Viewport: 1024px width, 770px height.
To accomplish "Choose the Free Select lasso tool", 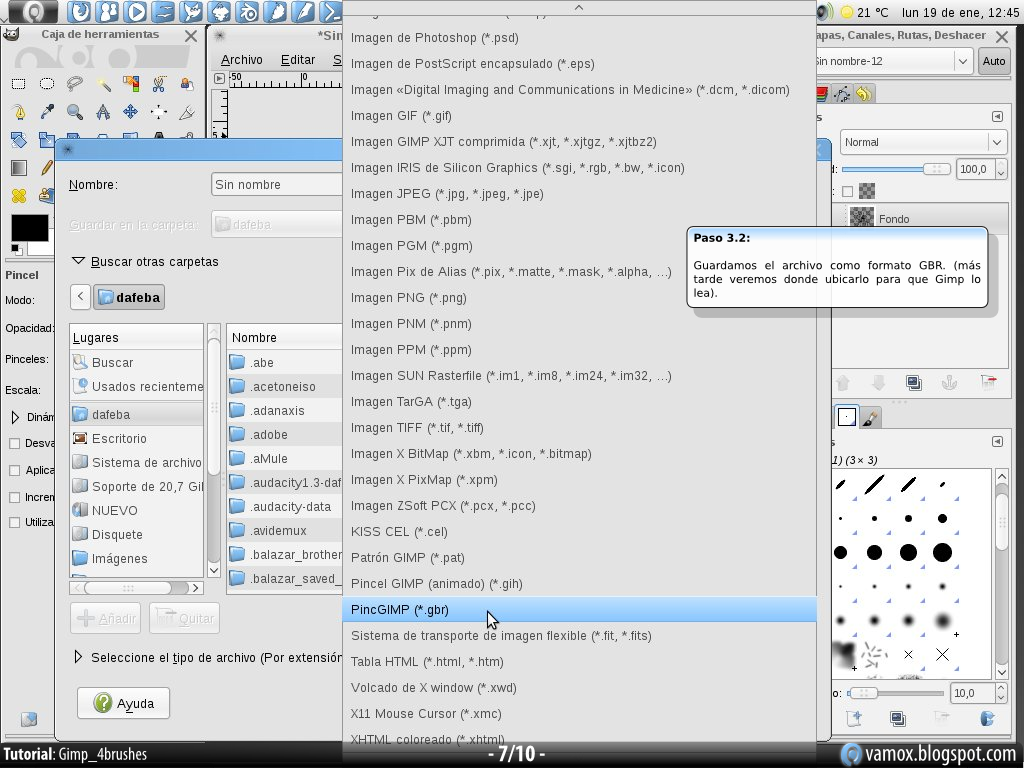I will 74,84.
